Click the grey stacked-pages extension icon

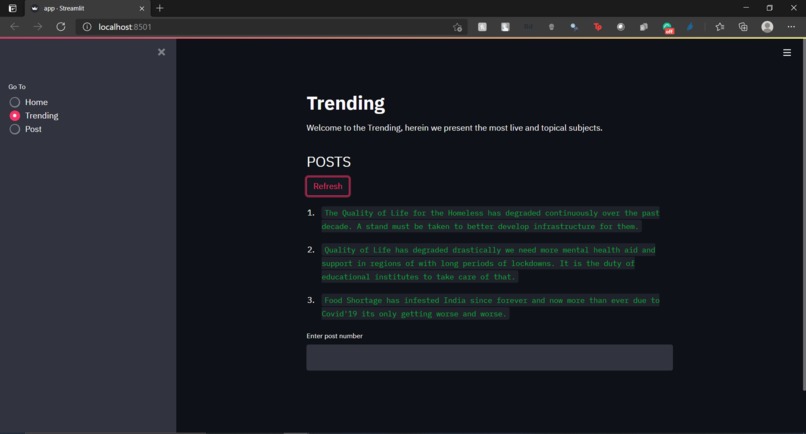[644, 27]
